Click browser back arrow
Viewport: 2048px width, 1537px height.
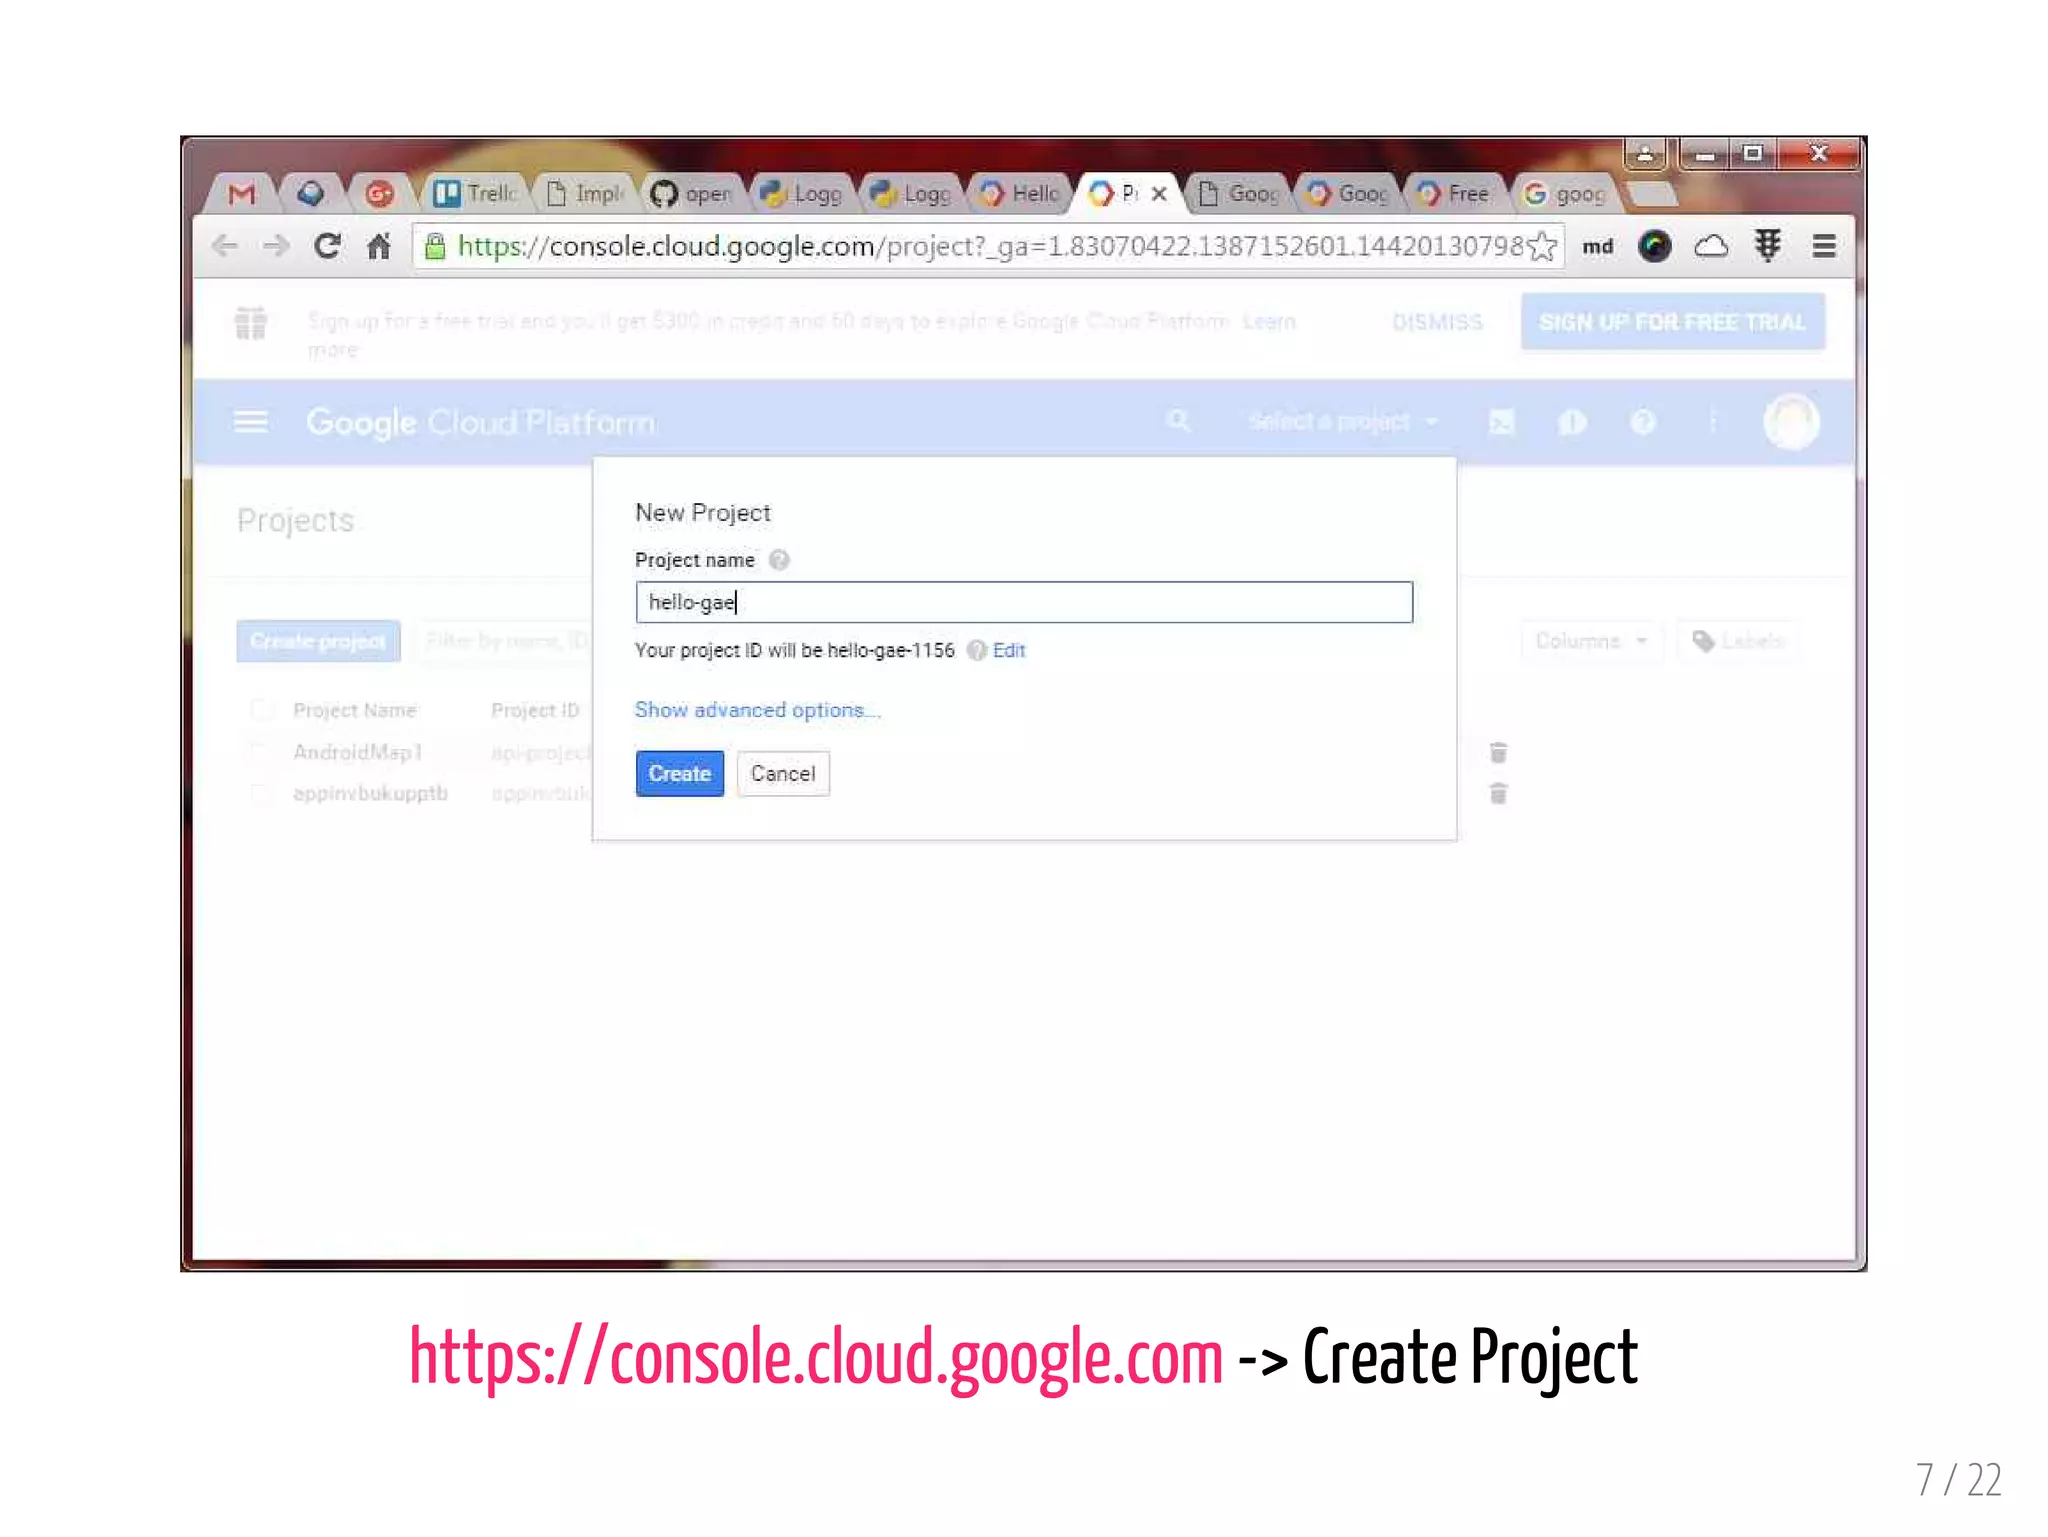225,246
